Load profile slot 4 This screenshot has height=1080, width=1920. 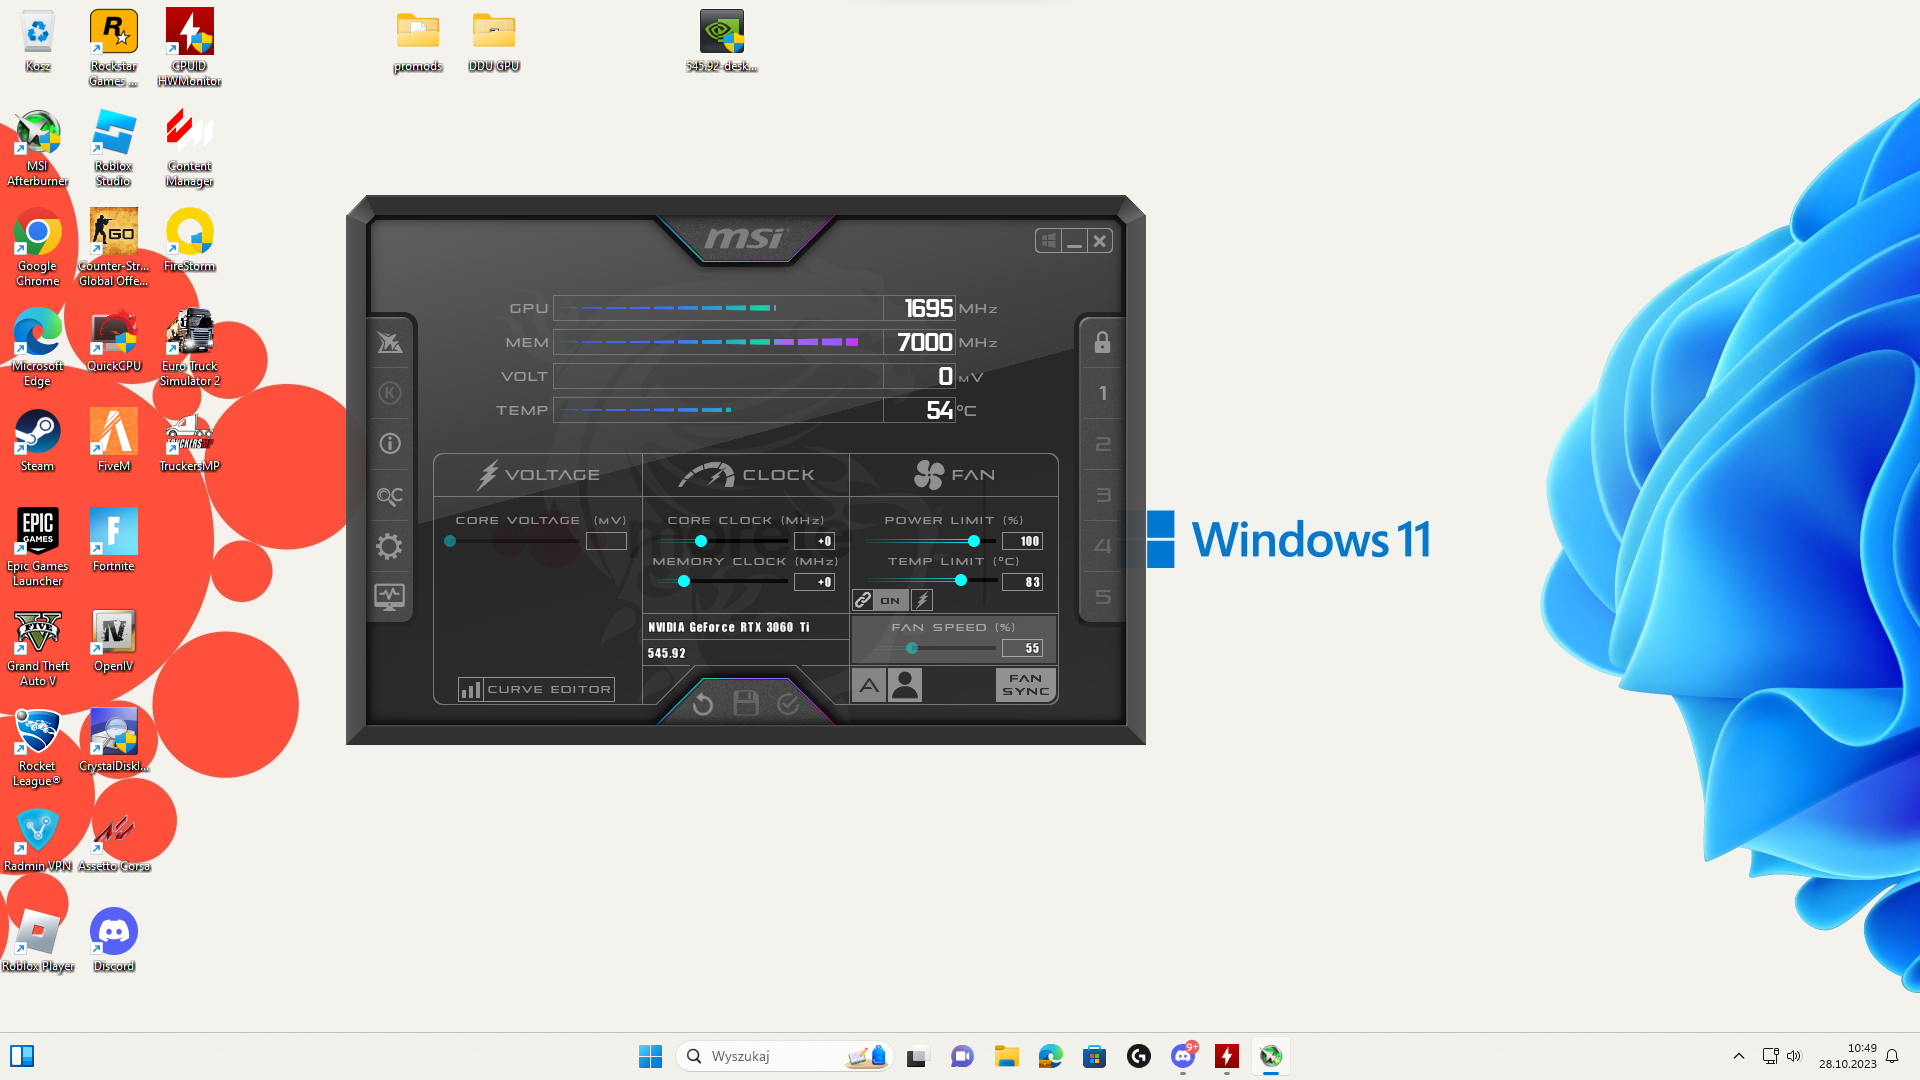(1103, 546)
